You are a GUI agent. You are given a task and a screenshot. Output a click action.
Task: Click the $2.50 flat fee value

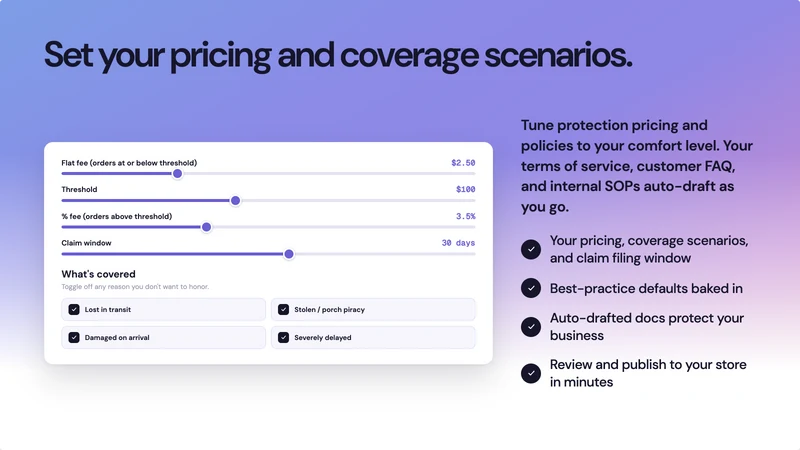point(463,163)
